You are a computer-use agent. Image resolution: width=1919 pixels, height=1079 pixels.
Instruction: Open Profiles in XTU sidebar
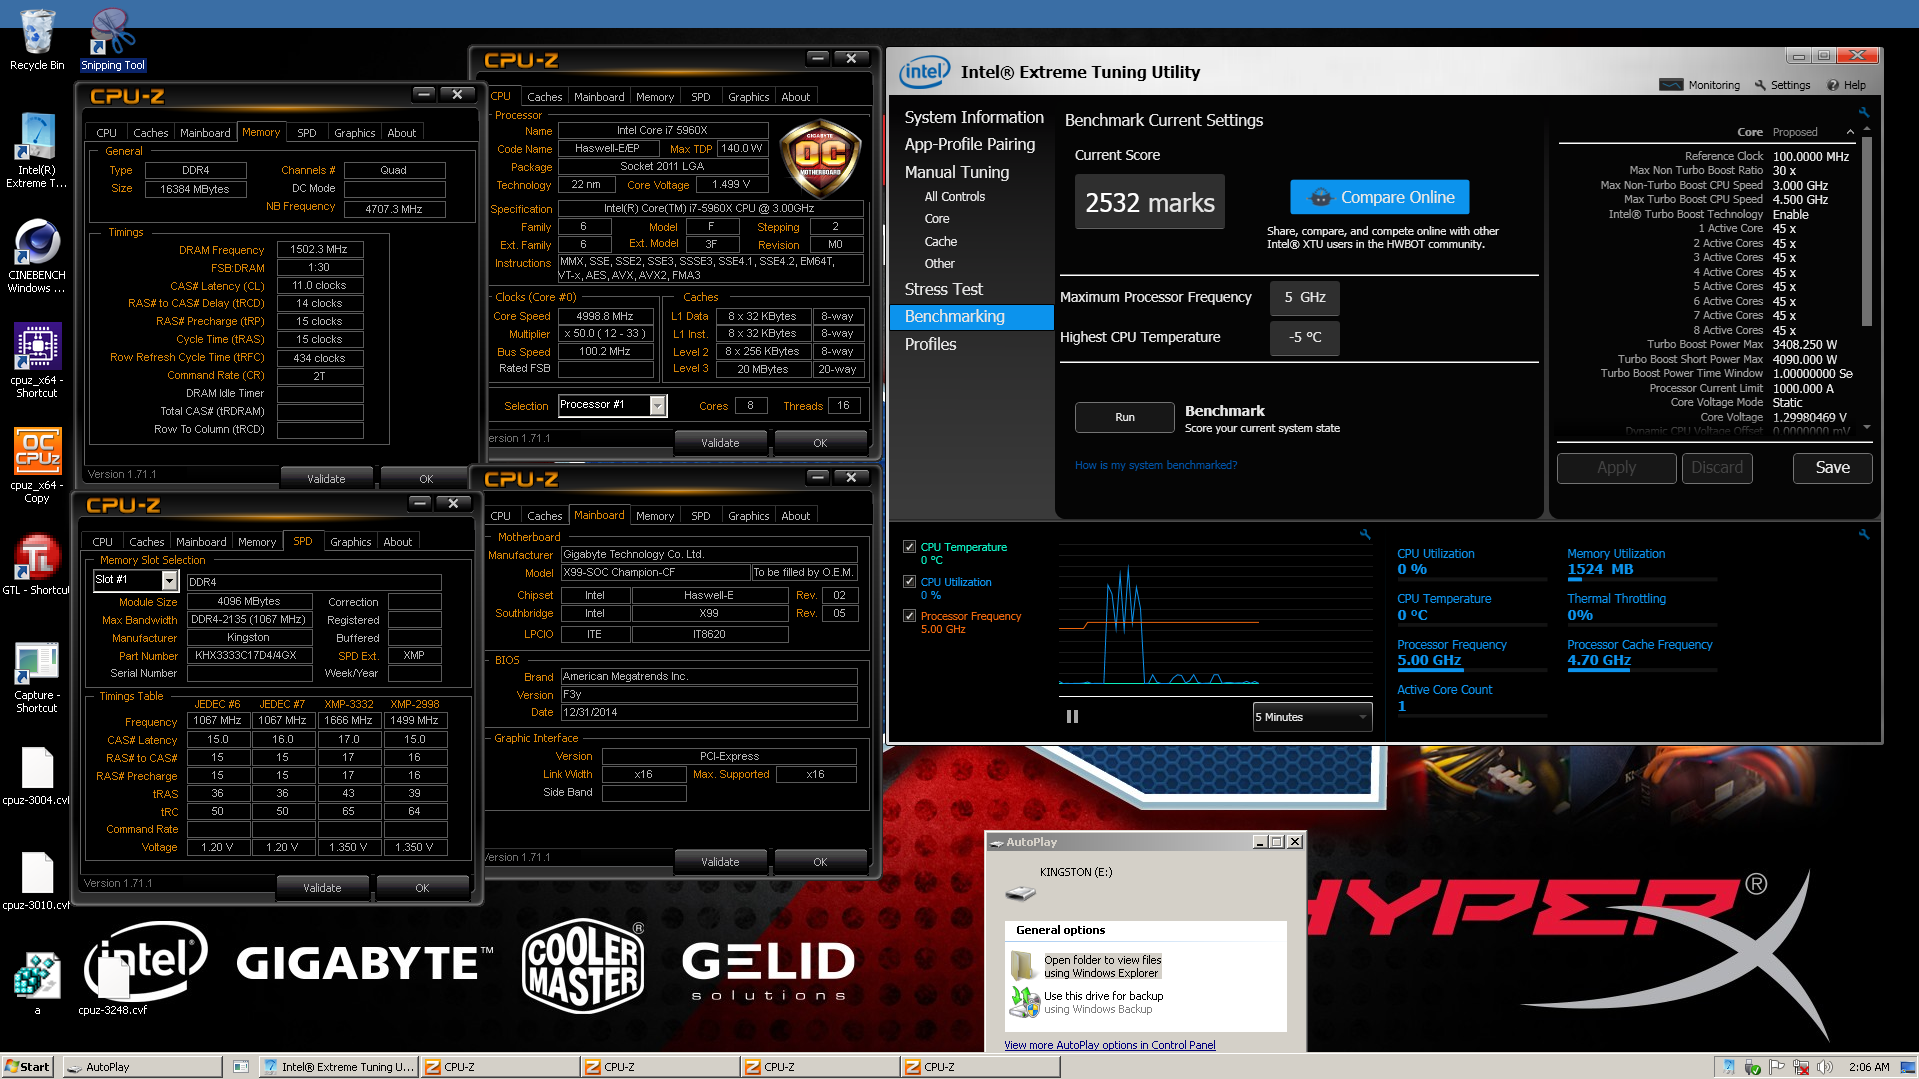pyautogui.click(x=930, y=344)
